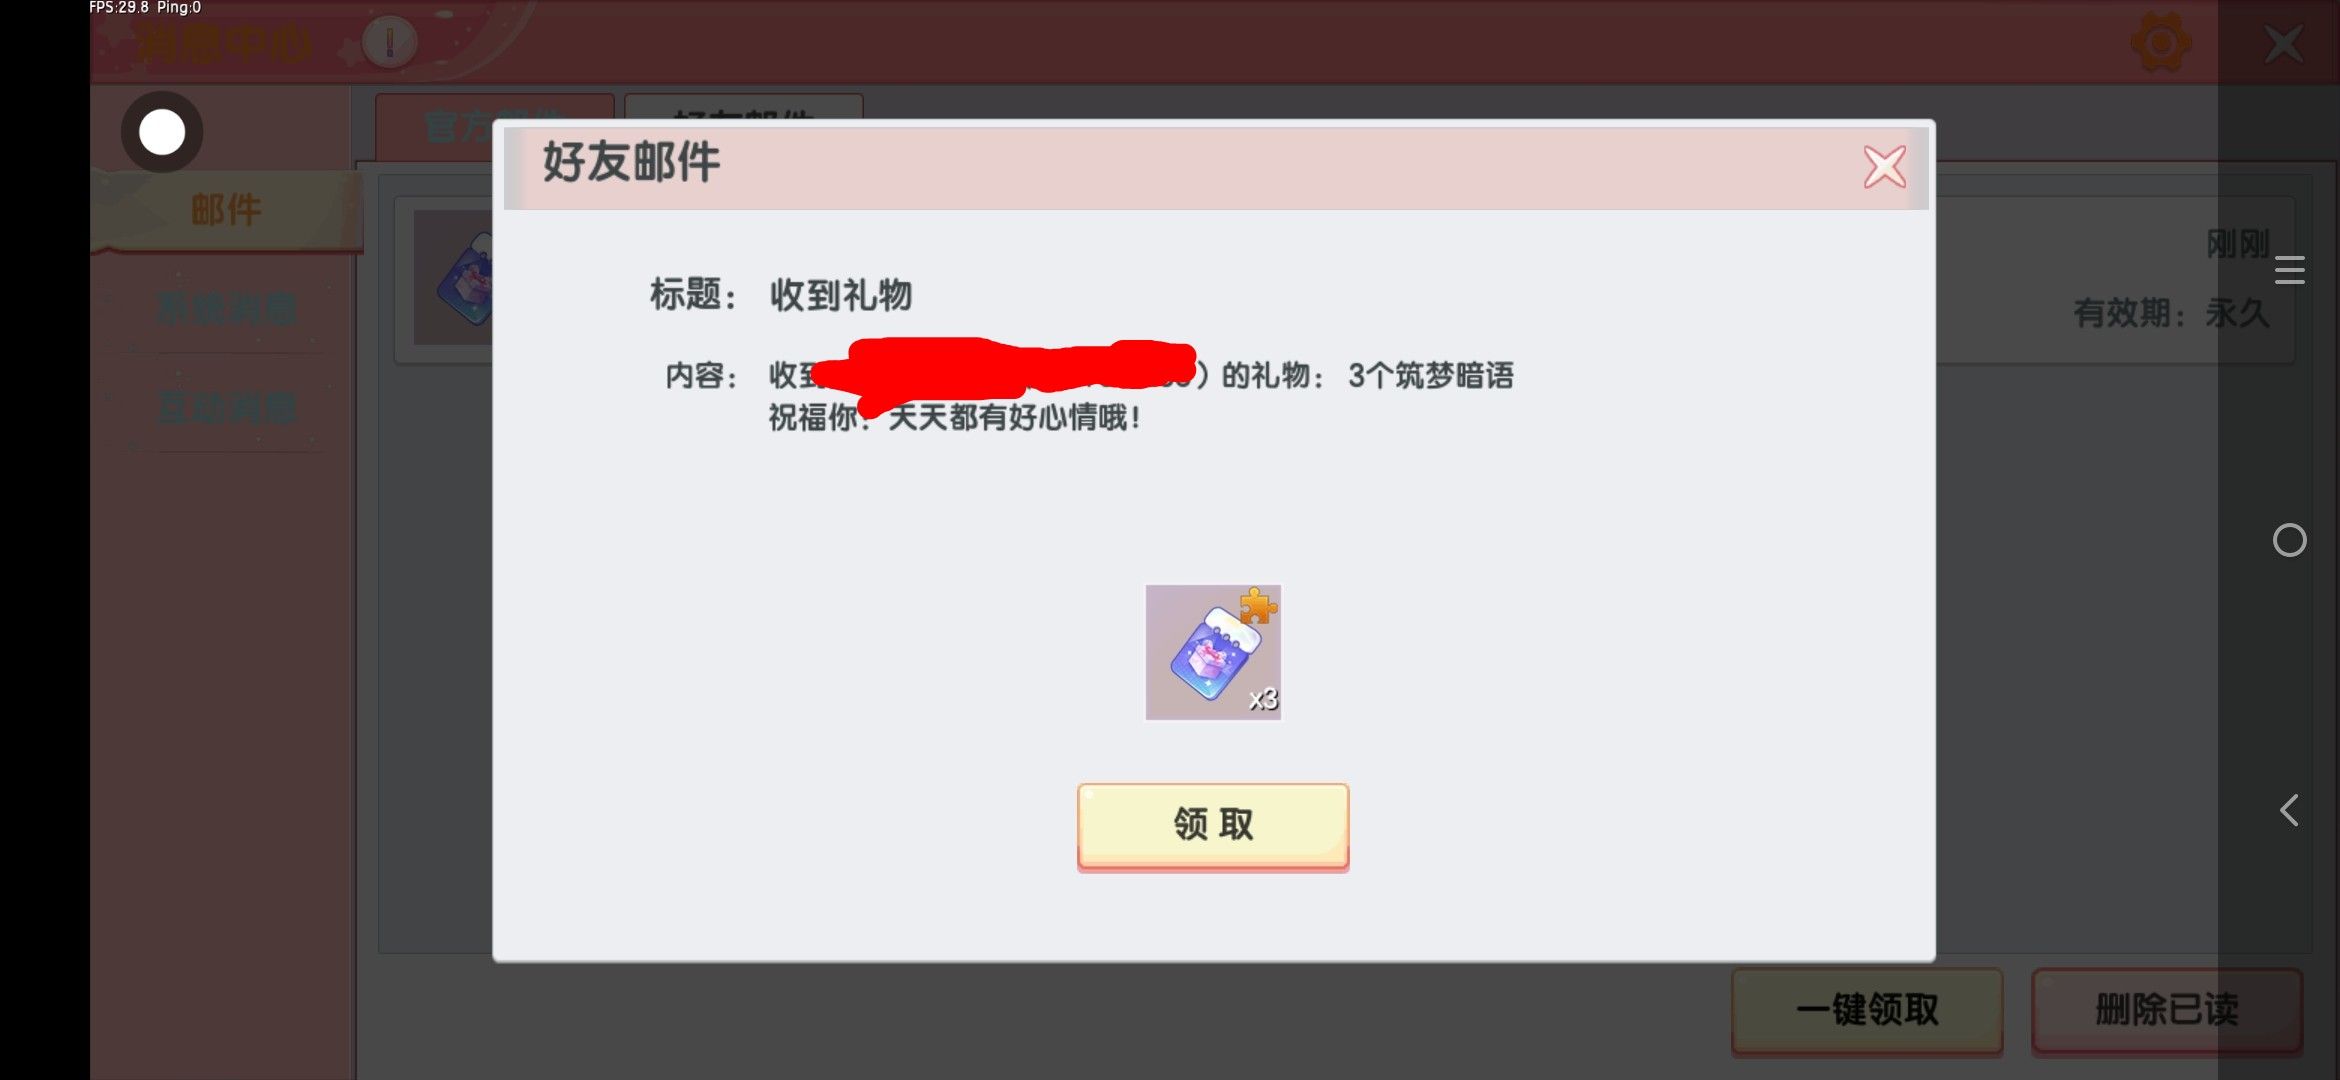This screenshot has width=2340, height=1080.
Task: Select the 邮件 sidebar tab
Action: click(226, 210)
